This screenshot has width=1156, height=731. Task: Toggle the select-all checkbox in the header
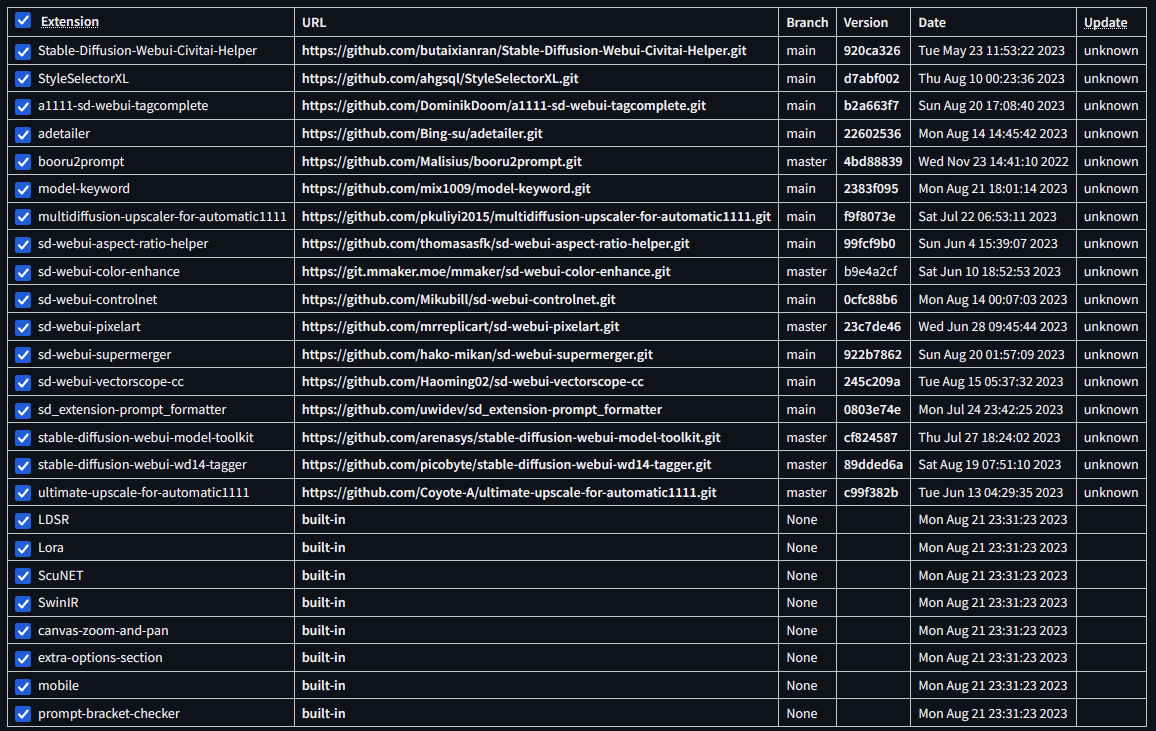pos(22,21)
